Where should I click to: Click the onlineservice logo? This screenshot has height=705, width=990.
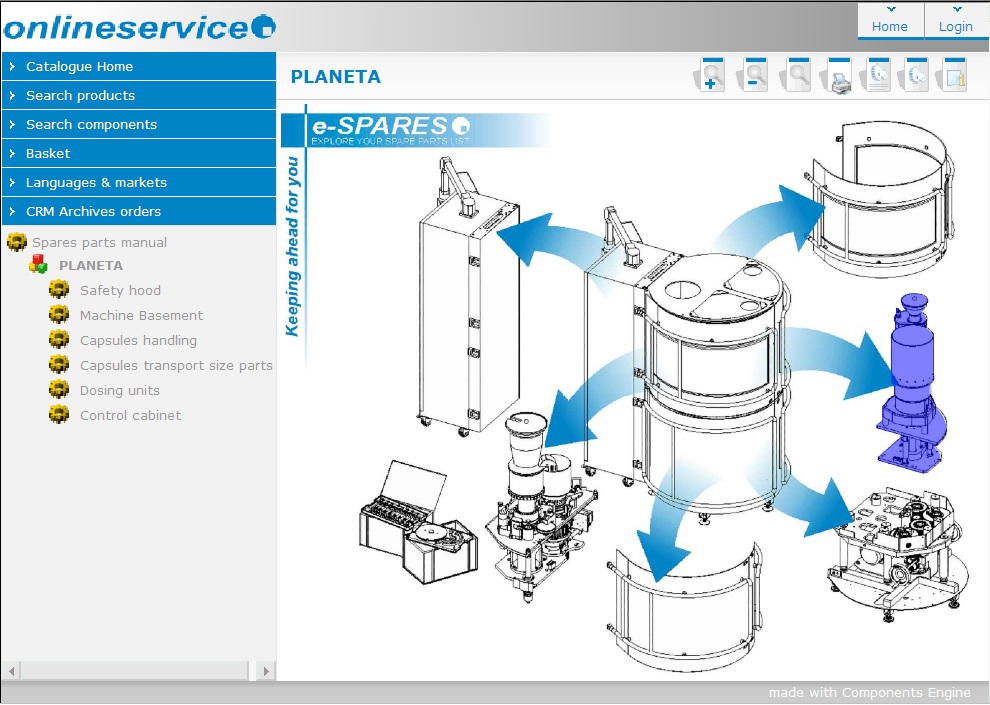[139, 27]
